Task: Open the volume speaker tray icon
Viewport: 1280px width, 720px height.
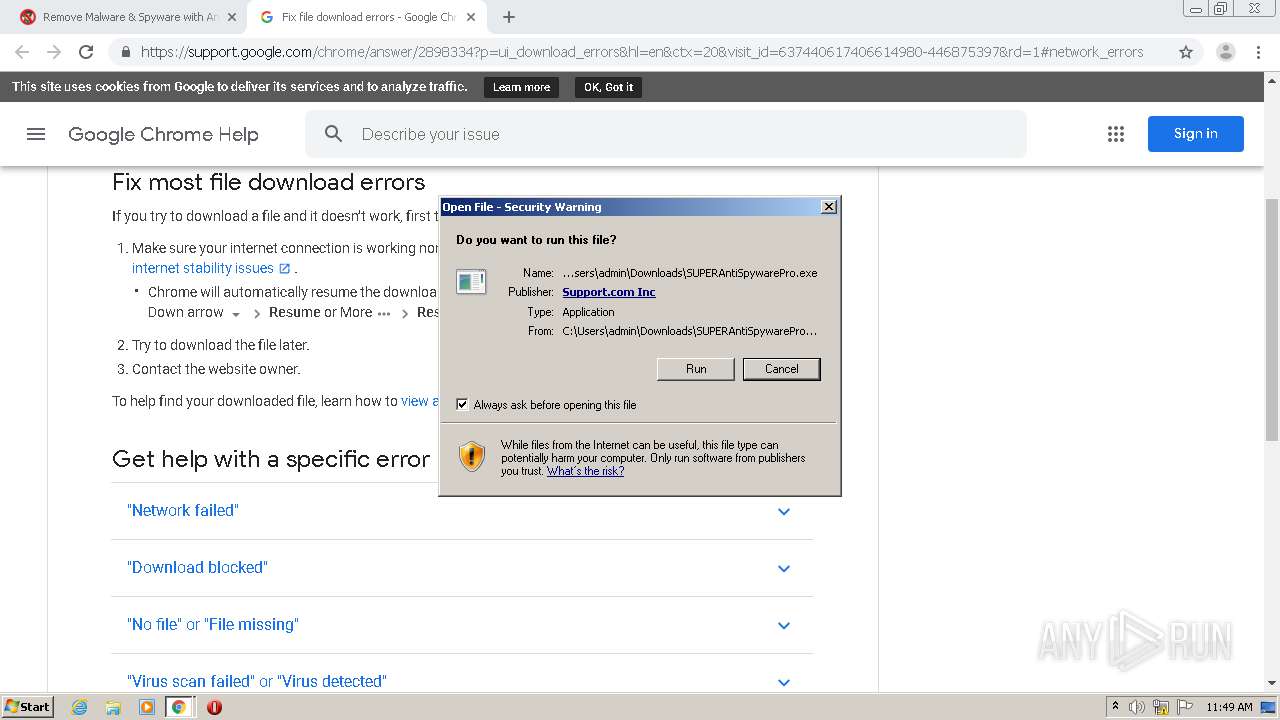Action: pos(1137,707)
